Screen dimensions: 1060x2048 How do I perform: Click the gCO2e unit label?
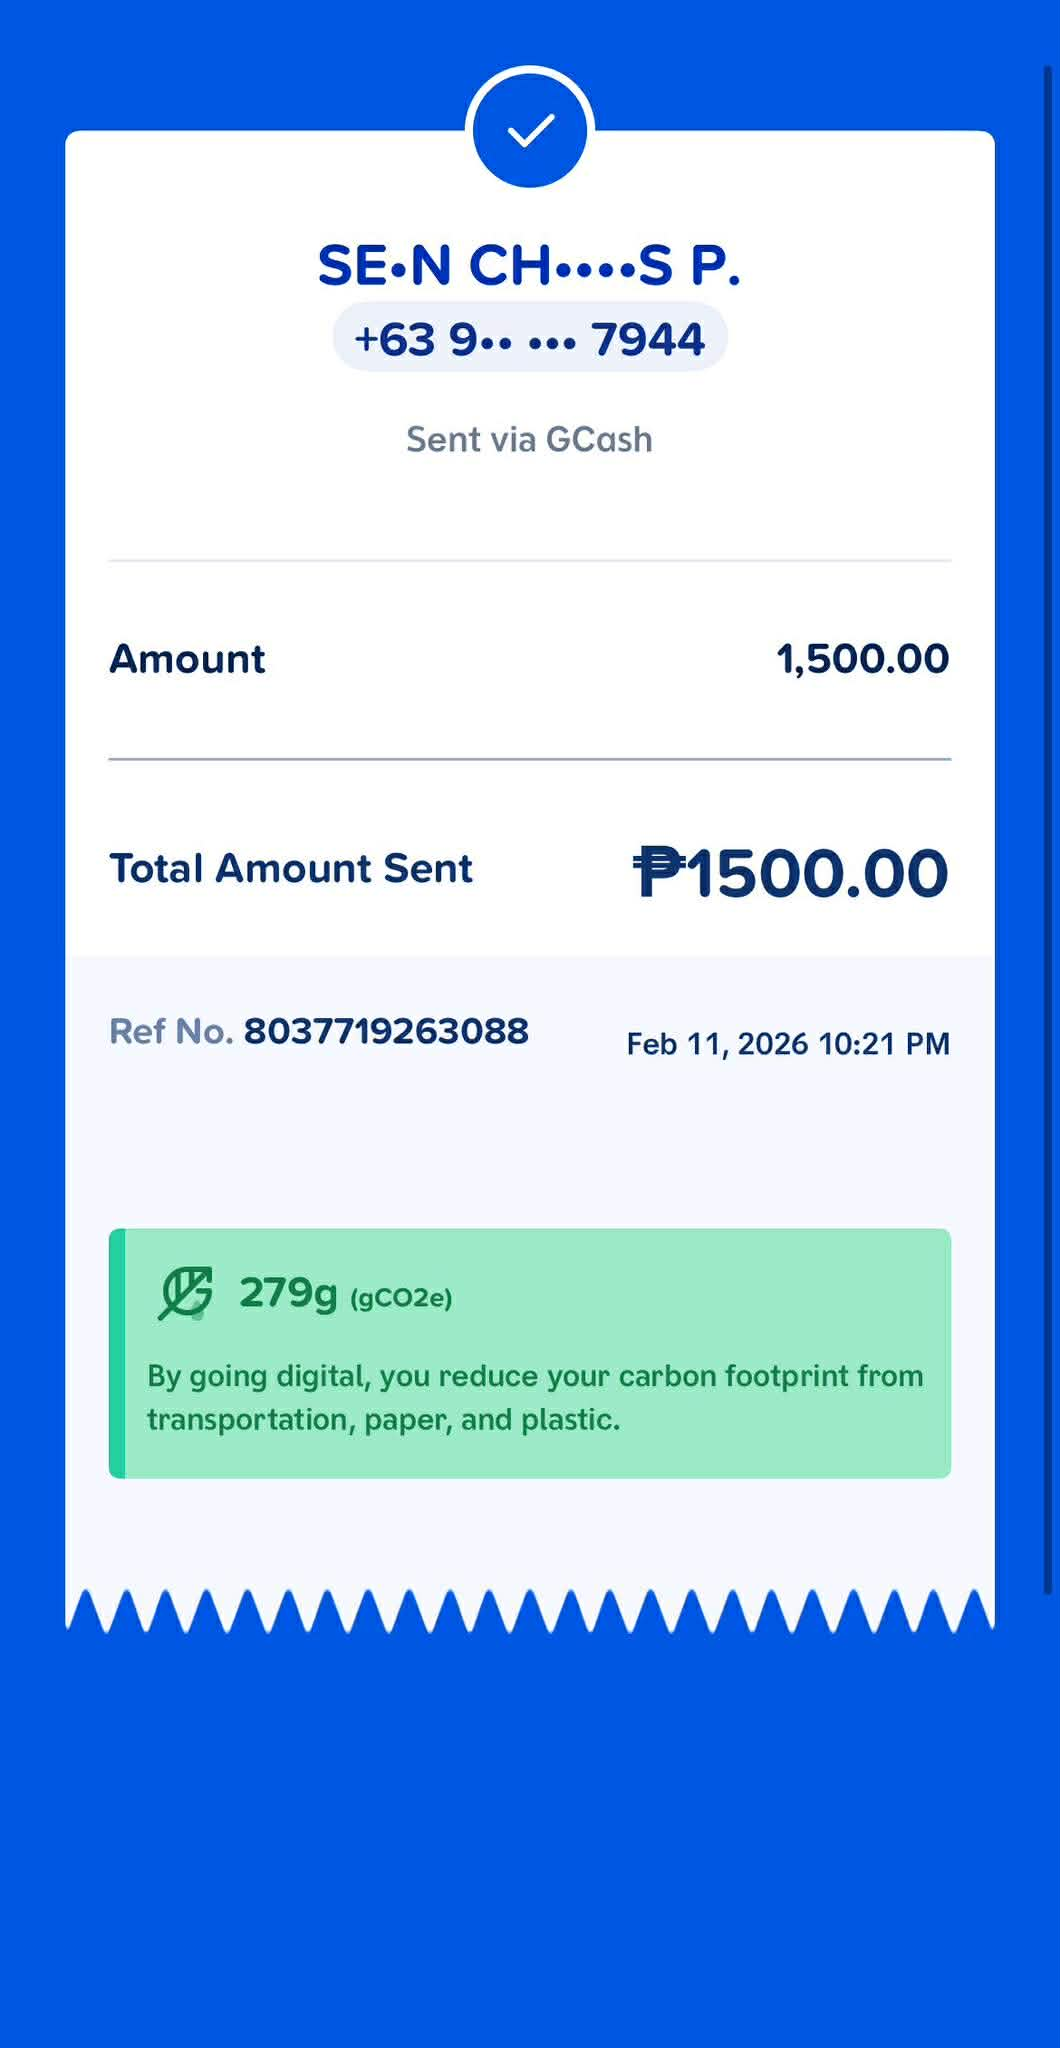point(401,1298)
